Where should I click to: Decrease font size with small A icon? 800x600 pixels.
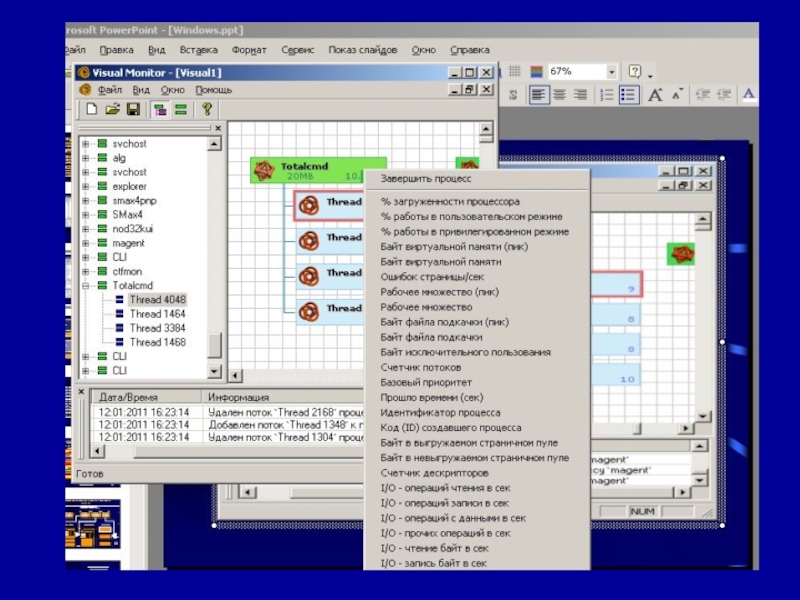tap(677, 94)
